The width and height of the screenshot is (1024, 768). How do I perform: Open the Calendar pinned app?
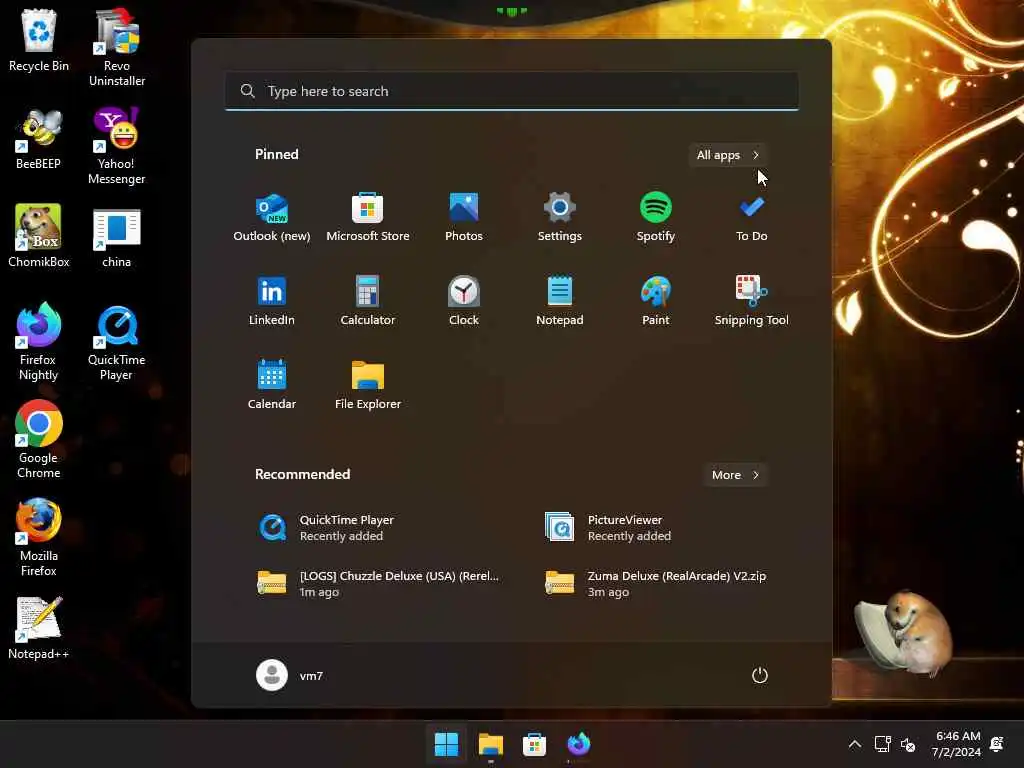point(272,385)
